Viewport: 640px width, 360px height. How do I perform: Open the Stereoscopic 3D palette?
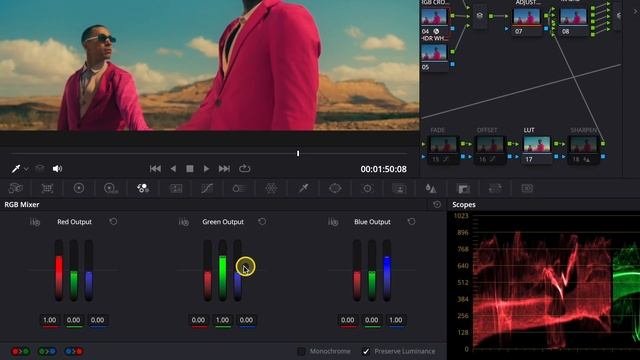click(527, 188)
